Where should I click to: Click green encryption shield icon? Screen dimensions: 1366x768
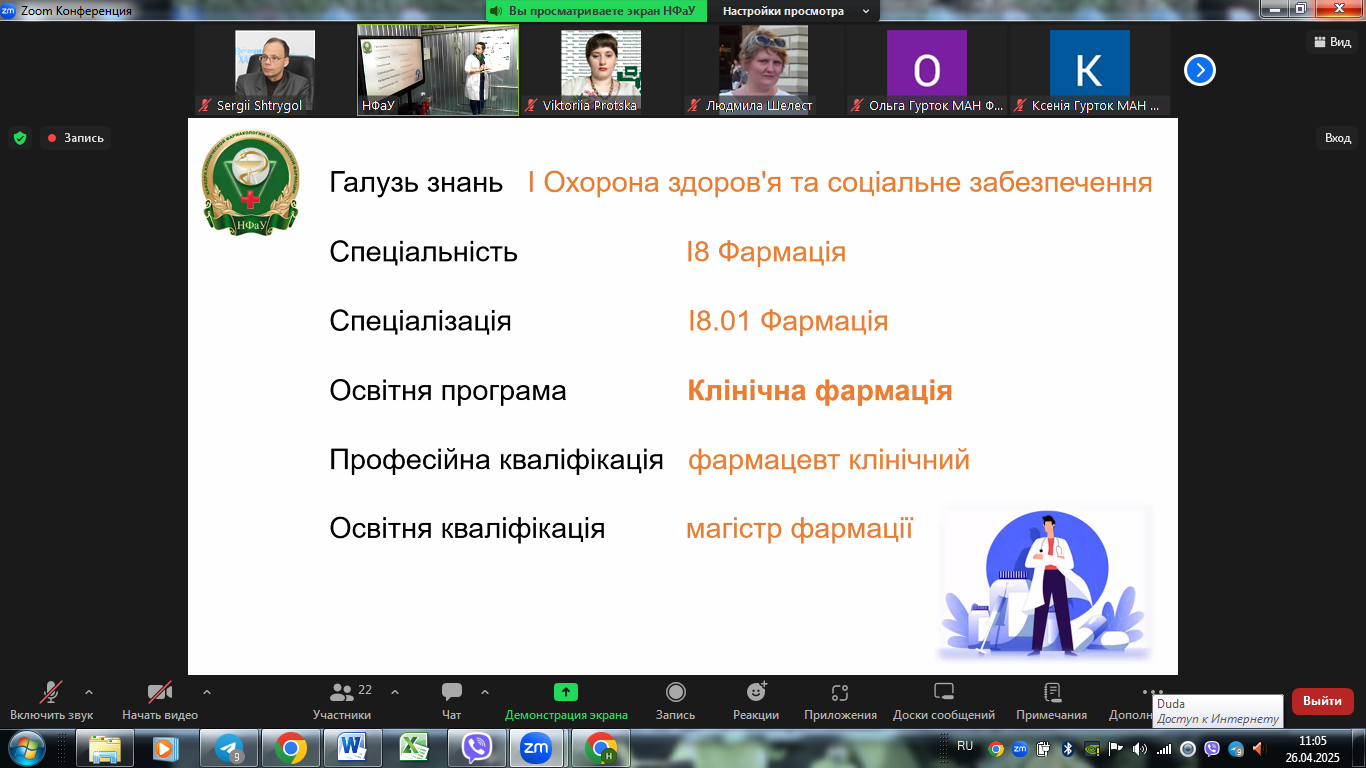click(20, 138)
